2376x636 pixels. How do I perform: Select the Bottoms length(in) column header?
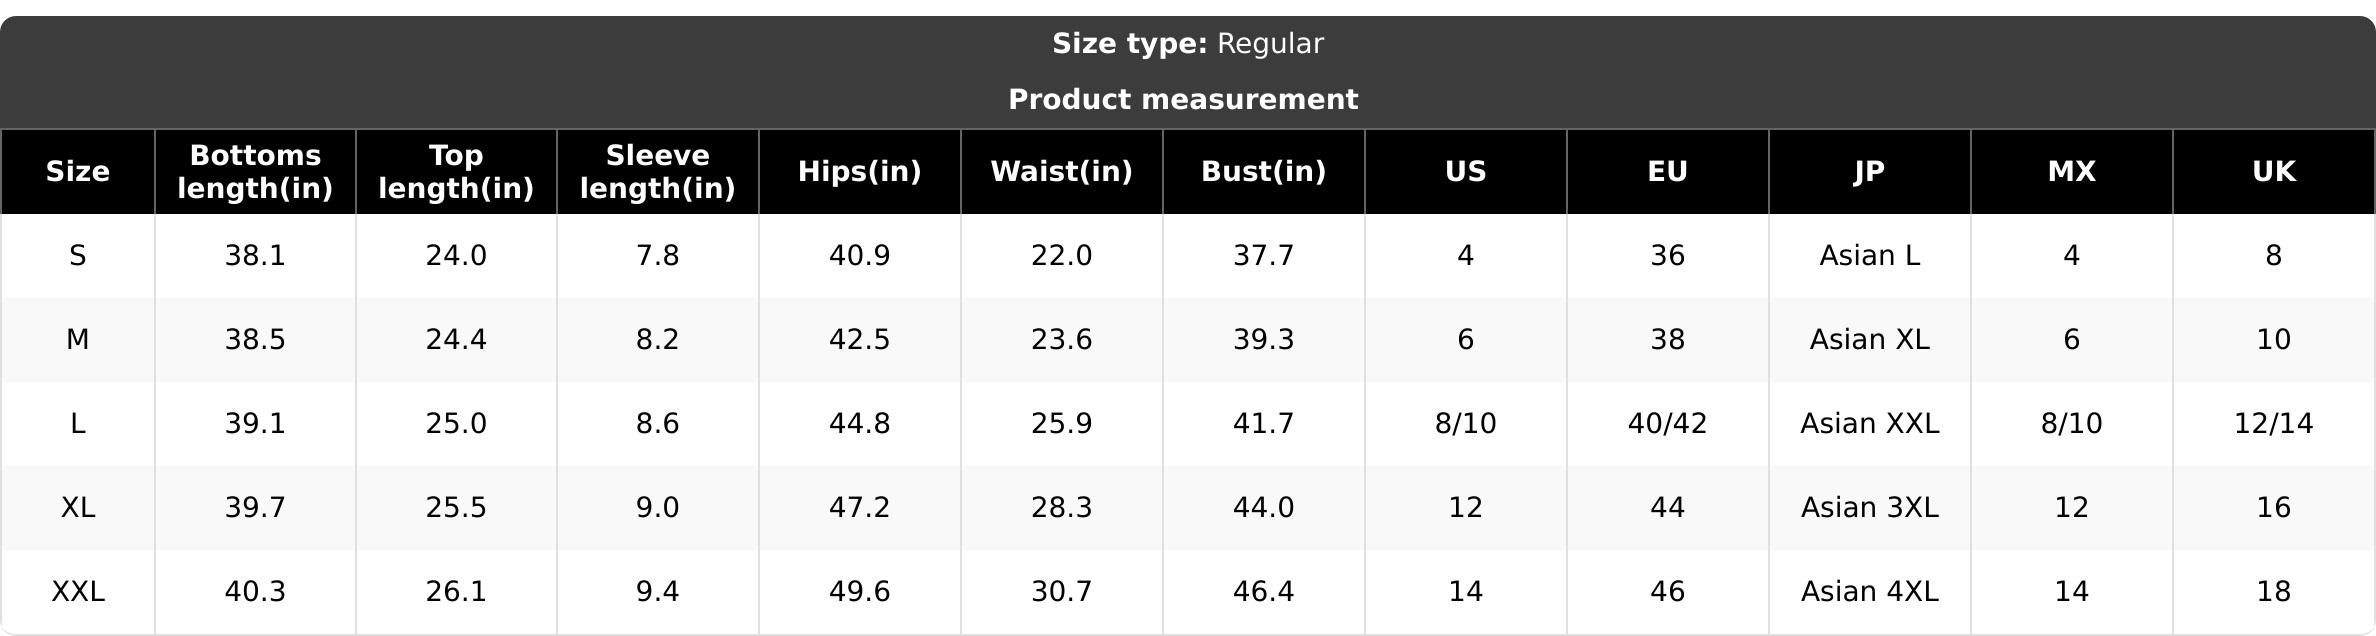(x=255, y=171)
